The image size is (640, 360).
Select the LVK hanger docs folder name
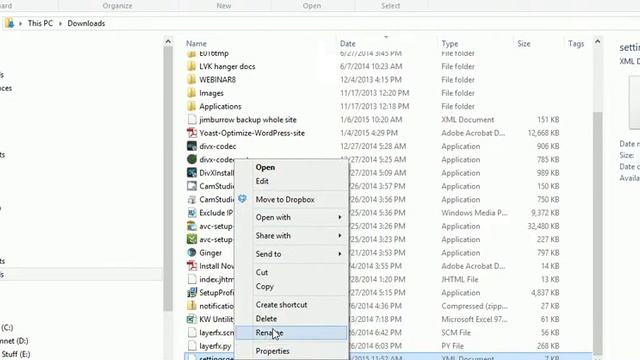pyautogui.click(x=227, y=67)
